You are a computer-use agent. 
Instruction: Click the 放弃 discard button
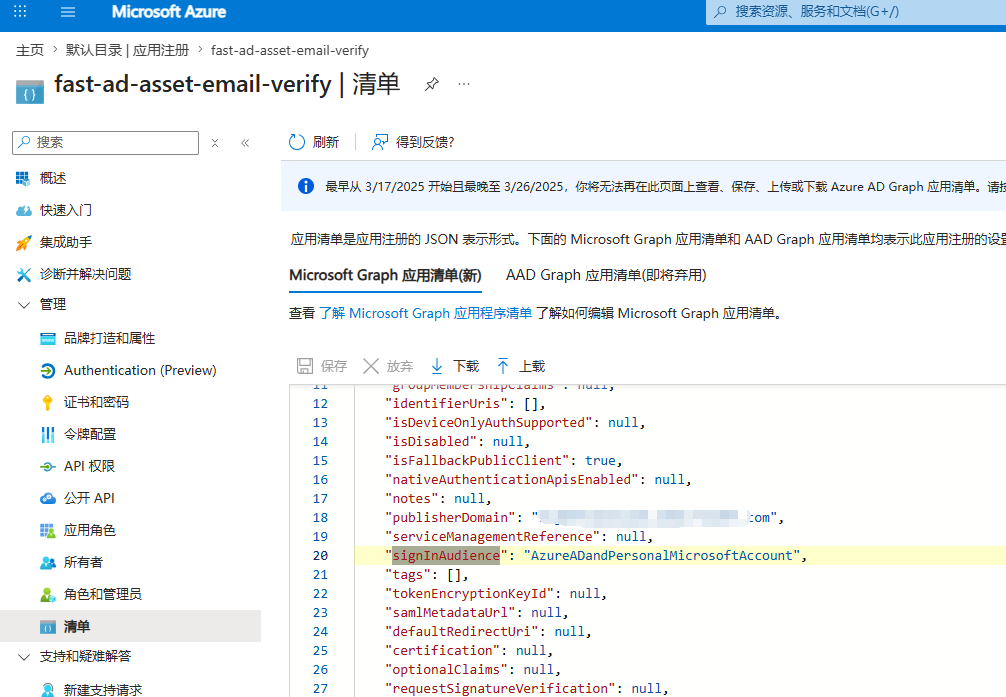tap(388, 366)
